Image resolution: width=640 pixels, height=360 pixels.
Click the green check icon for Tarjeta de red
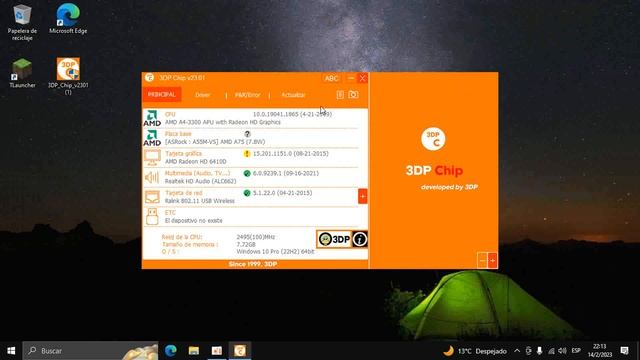(x=247, y=193)
